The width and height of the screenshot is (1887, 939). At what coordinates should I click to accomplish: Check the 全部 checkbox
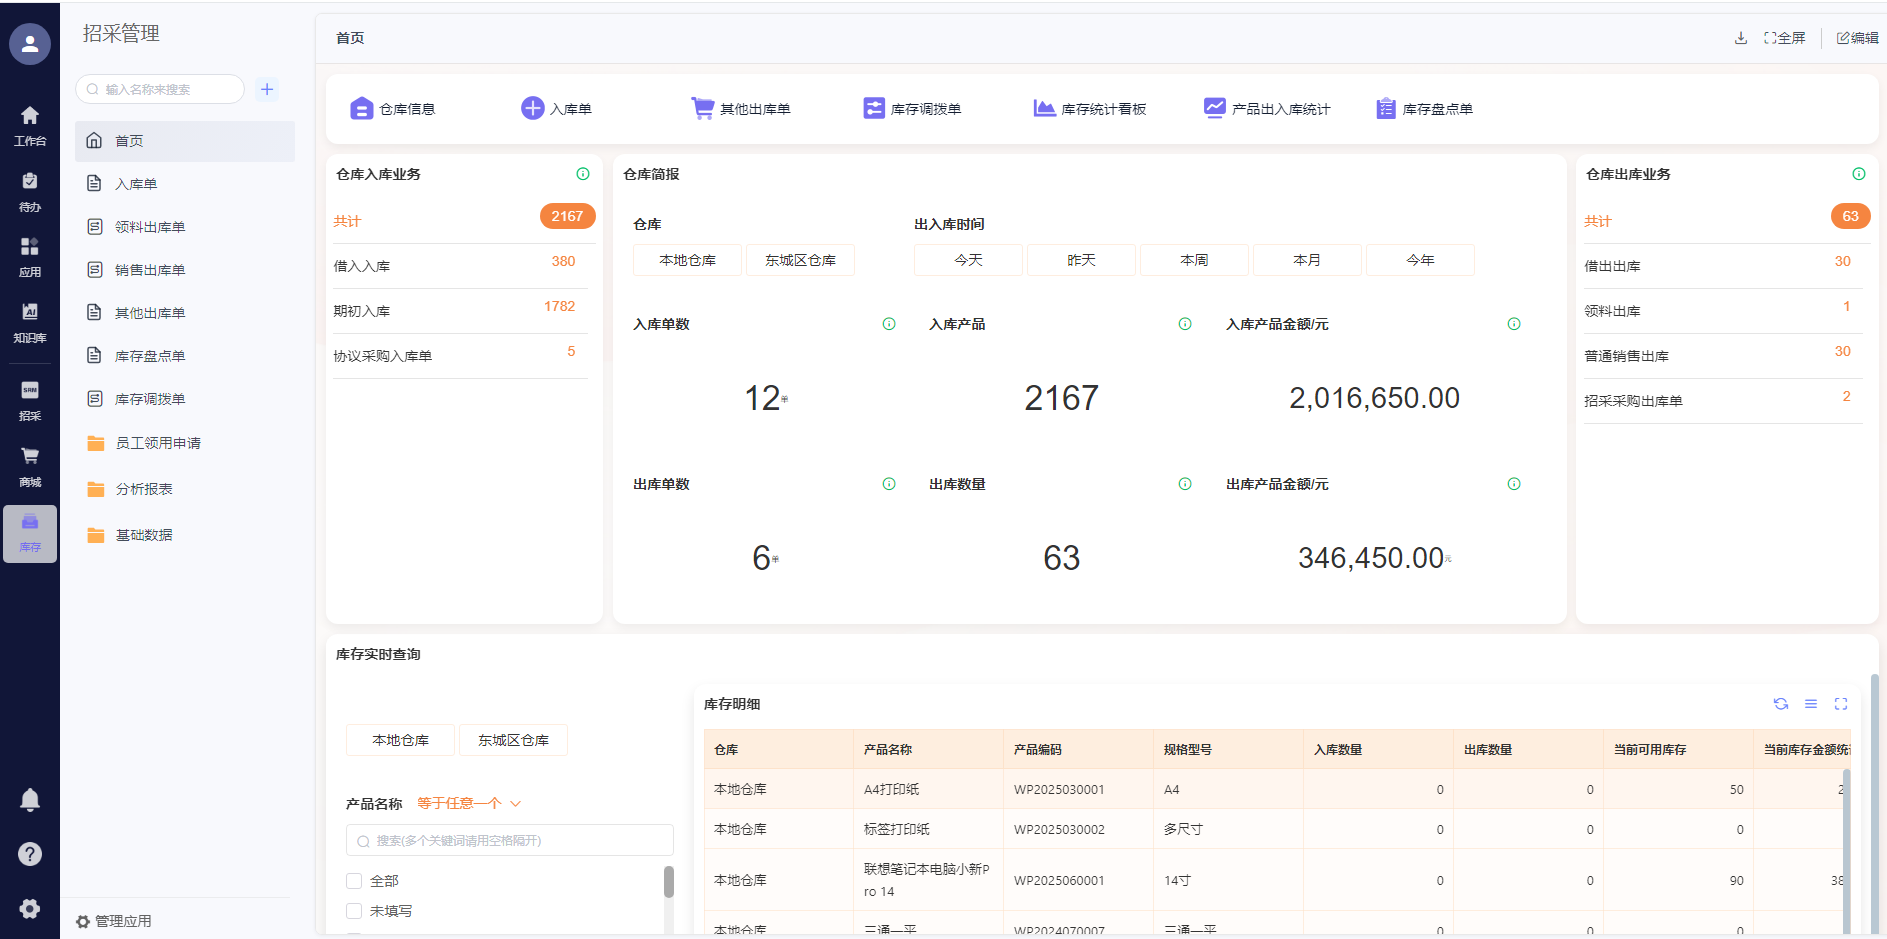(x=354, y=881)
